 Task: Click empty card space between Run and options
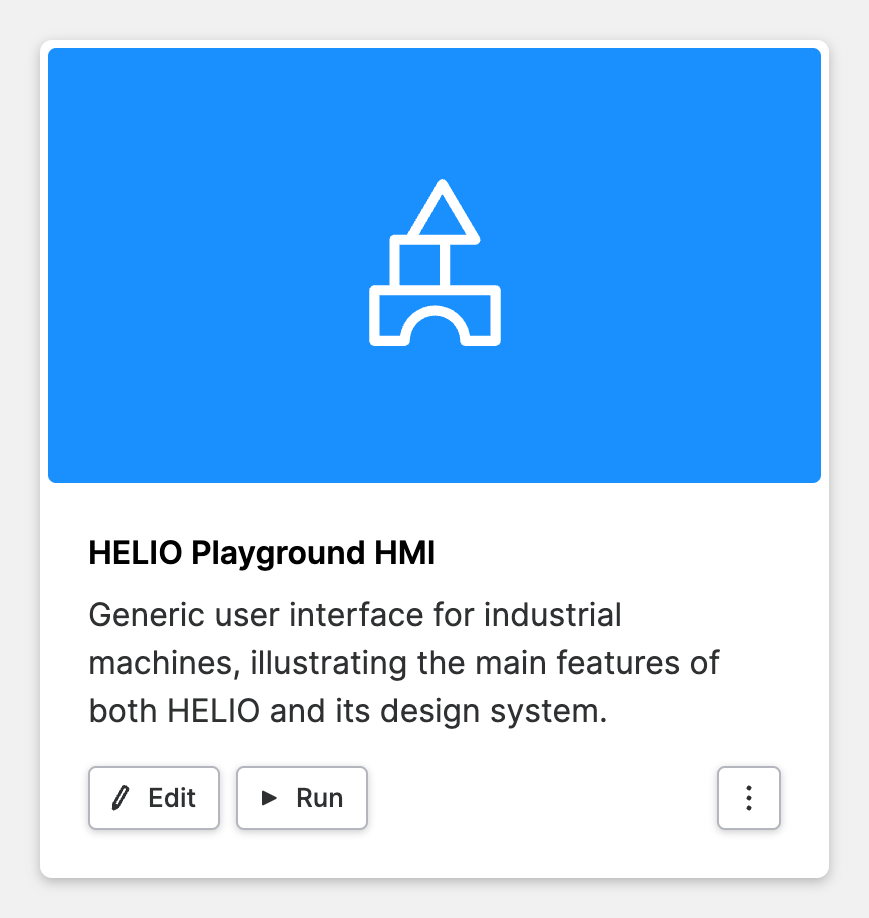coord(540,798)
